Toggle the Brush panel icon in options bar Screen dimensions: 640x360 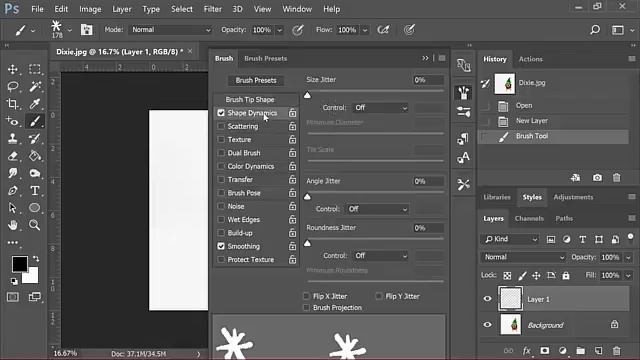click(86, 30)
